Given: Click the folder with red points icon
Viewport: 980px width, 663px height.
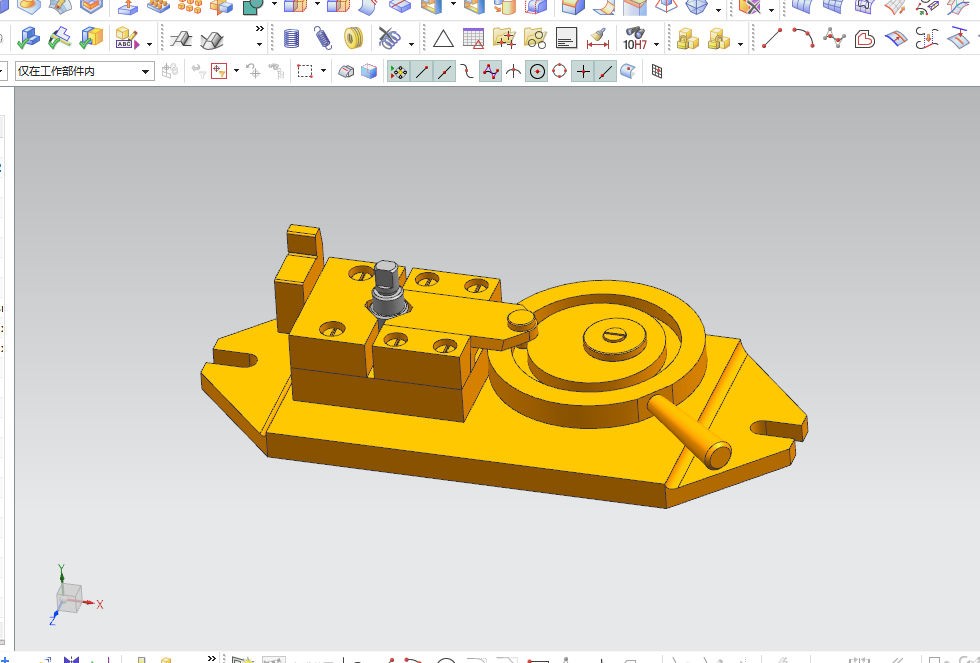Looking at the screenshot, I should point(504,39).
